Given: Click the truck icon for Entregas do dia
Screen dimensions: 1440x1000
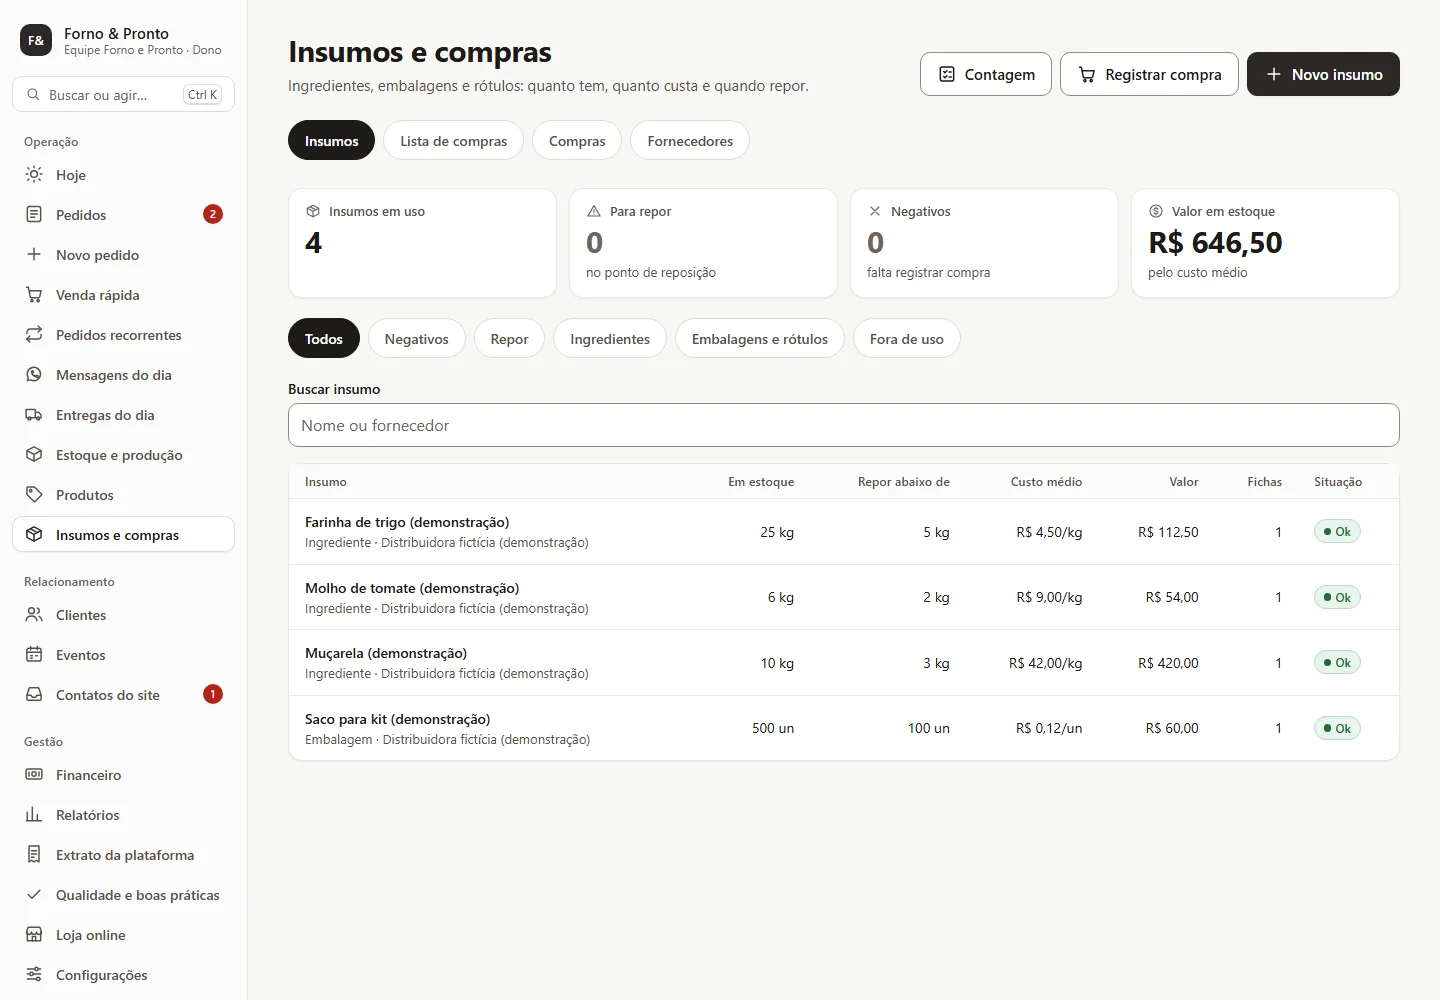Looking at the screenshot, I should tap(34, 415).
